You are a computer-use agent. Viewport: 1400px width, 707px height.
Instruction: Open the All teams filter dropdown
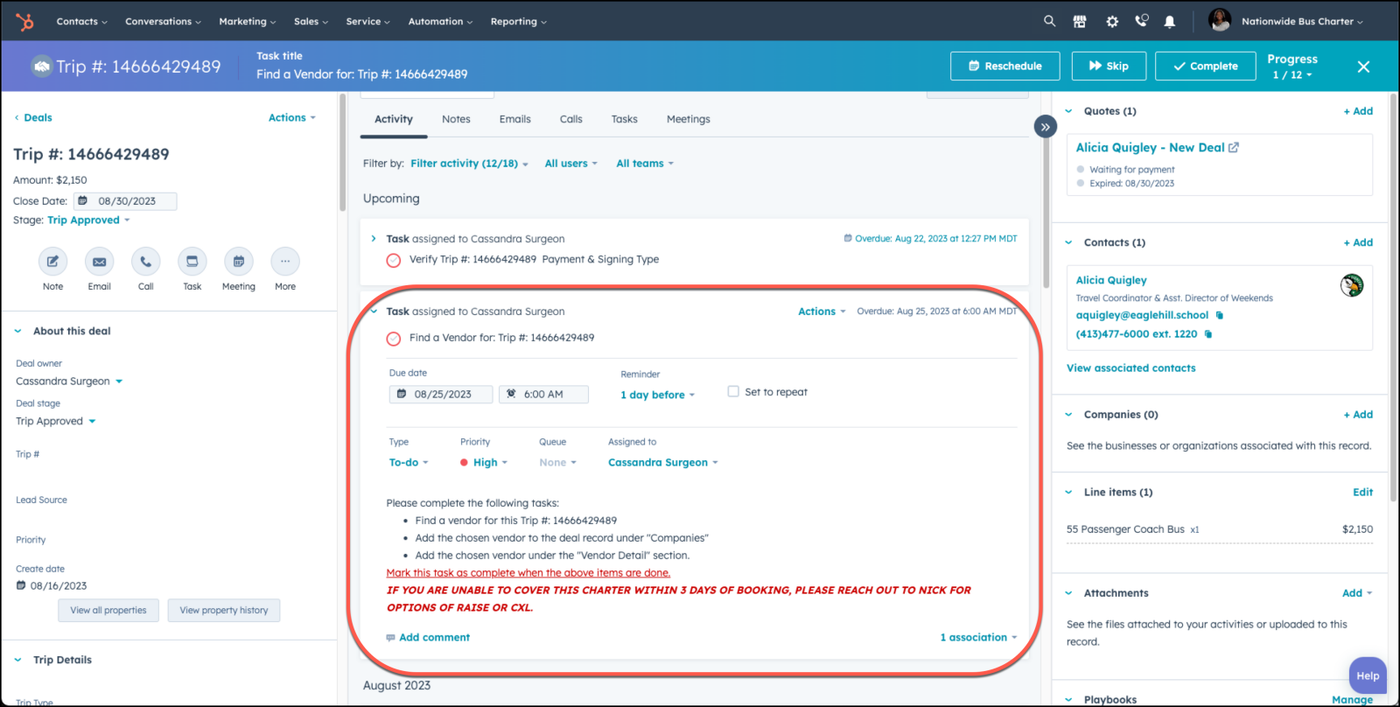[x=645, y=163]
